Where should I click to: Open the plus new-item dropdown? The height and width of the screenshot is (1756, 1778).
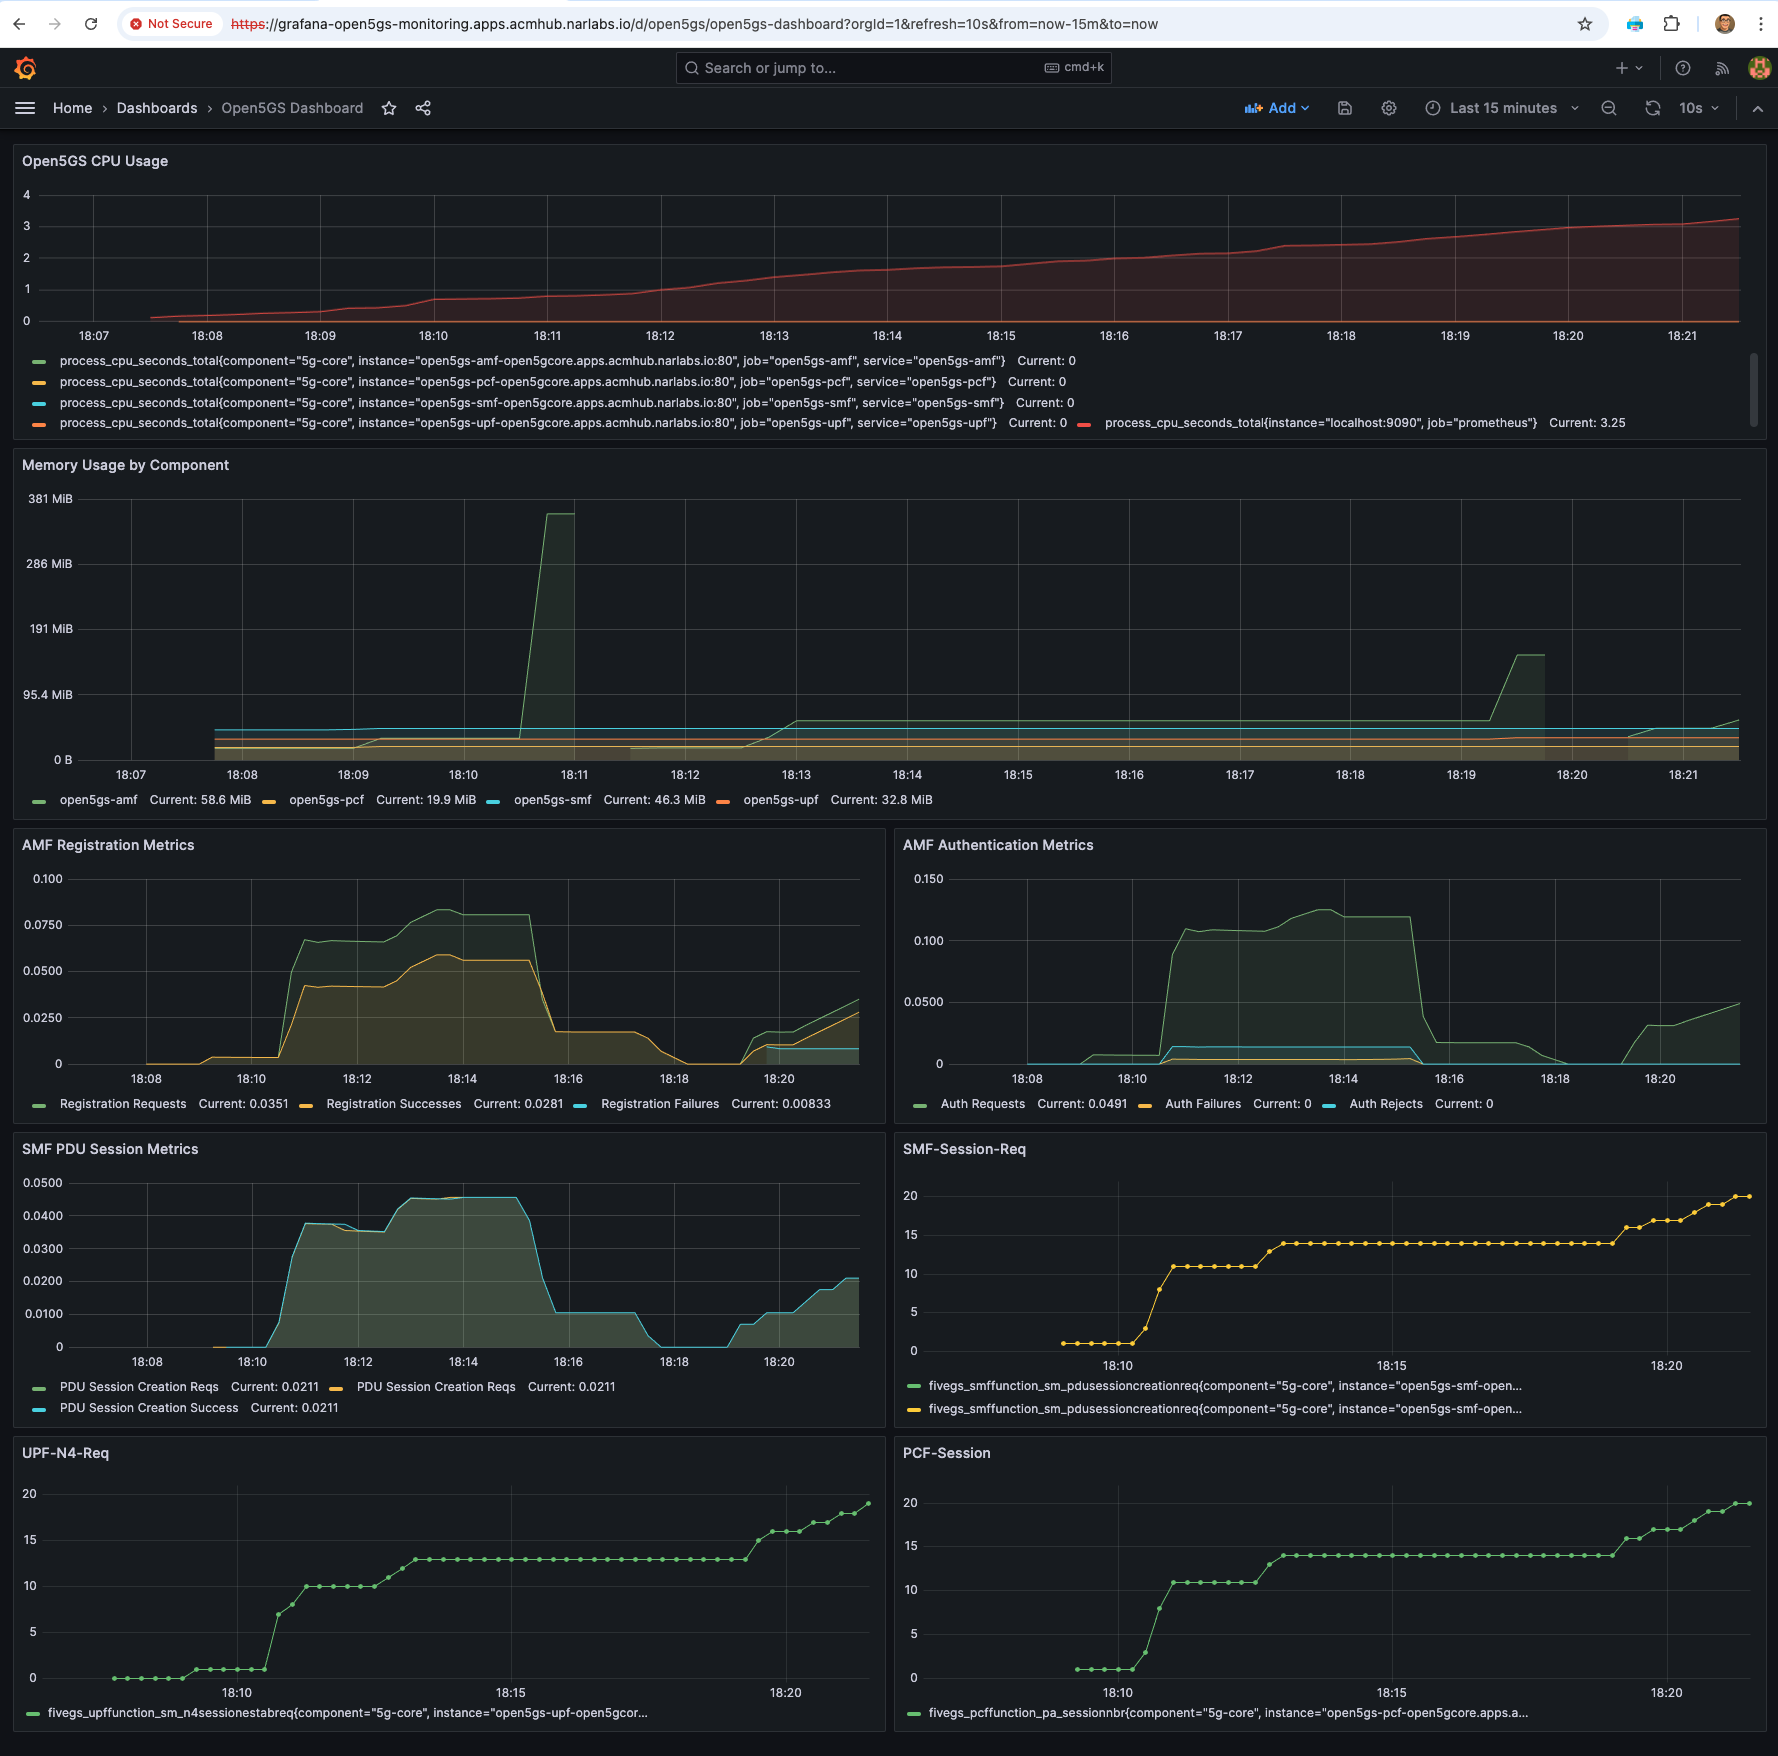click(x=1629, y=68)
